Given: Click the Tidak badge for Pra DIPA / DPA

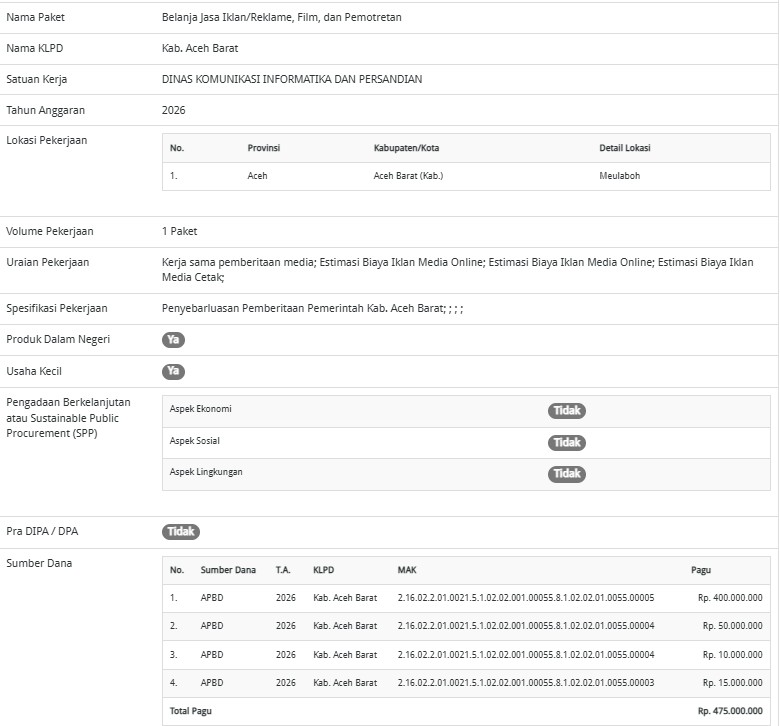Looking at the screenshot, I should click(x=181, y=532).
